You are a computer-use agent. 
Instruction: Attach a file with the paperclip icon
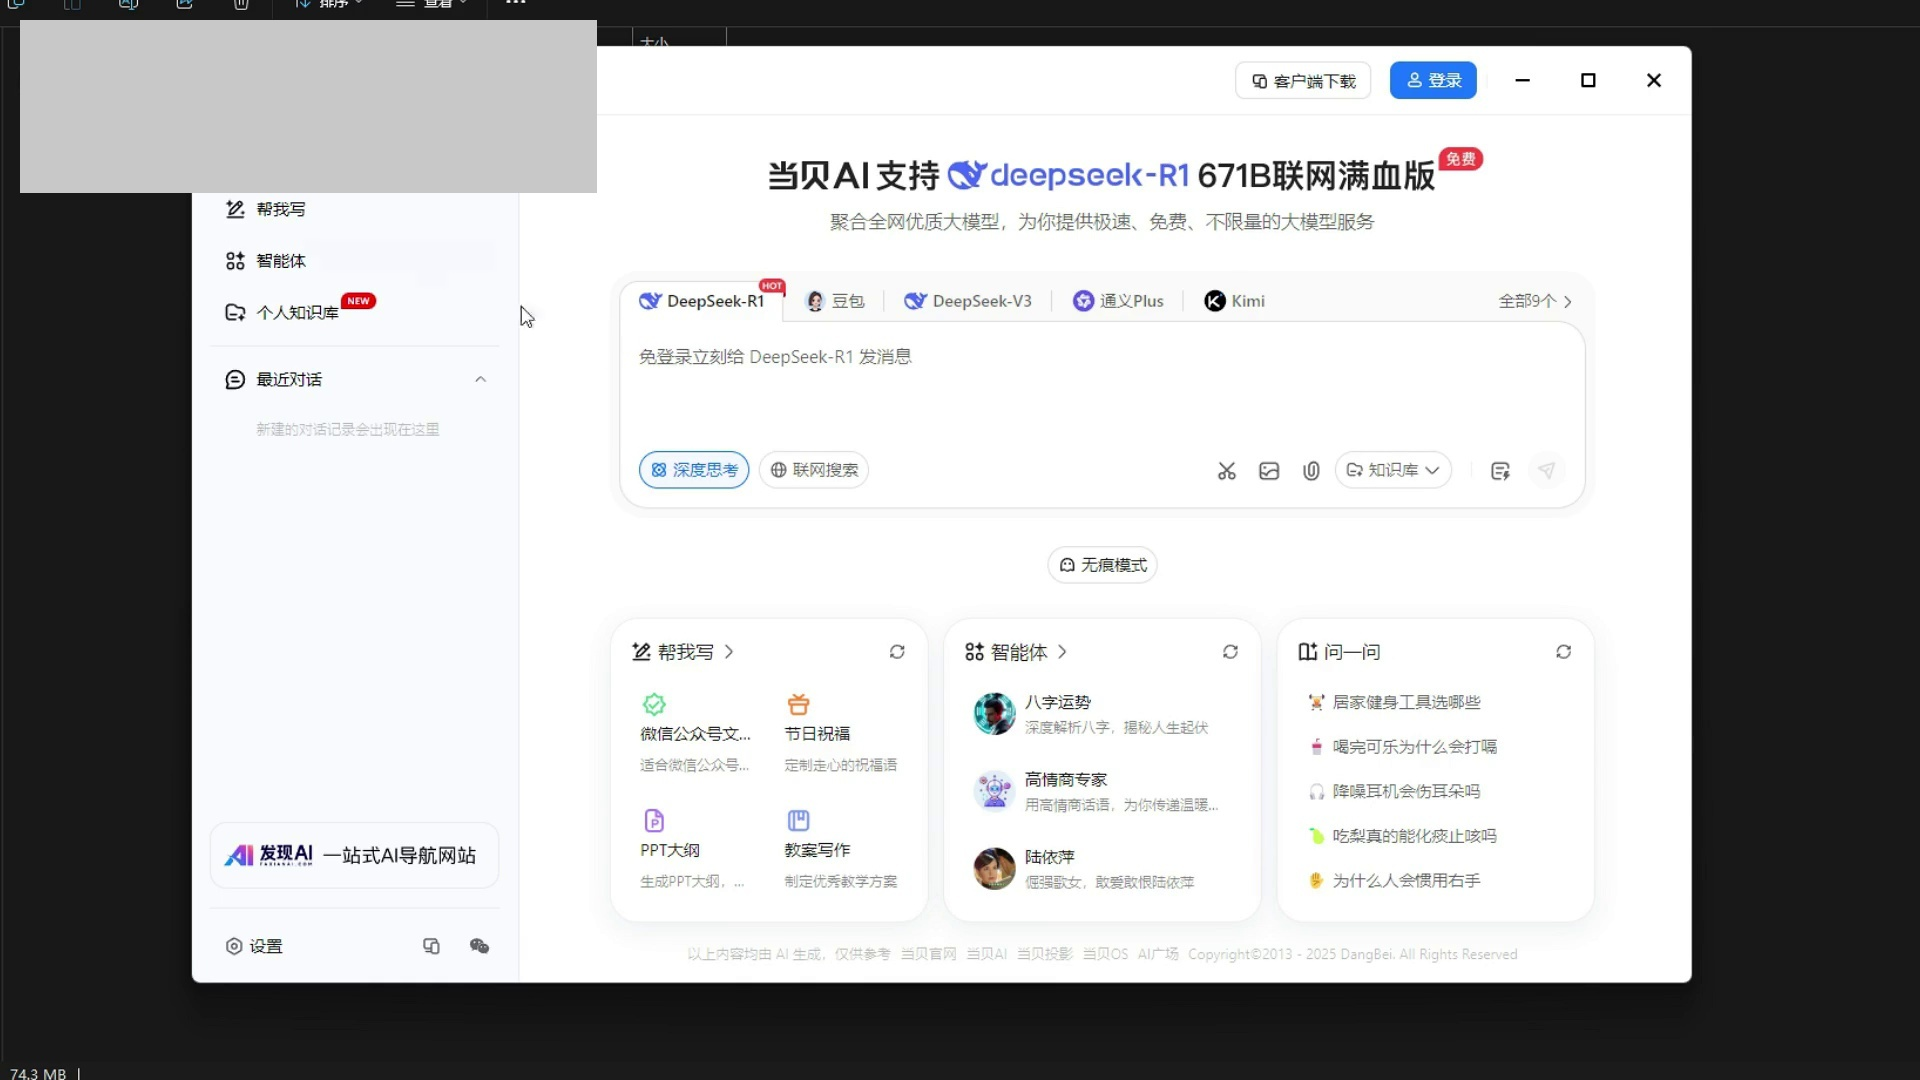pos(1310,470)
